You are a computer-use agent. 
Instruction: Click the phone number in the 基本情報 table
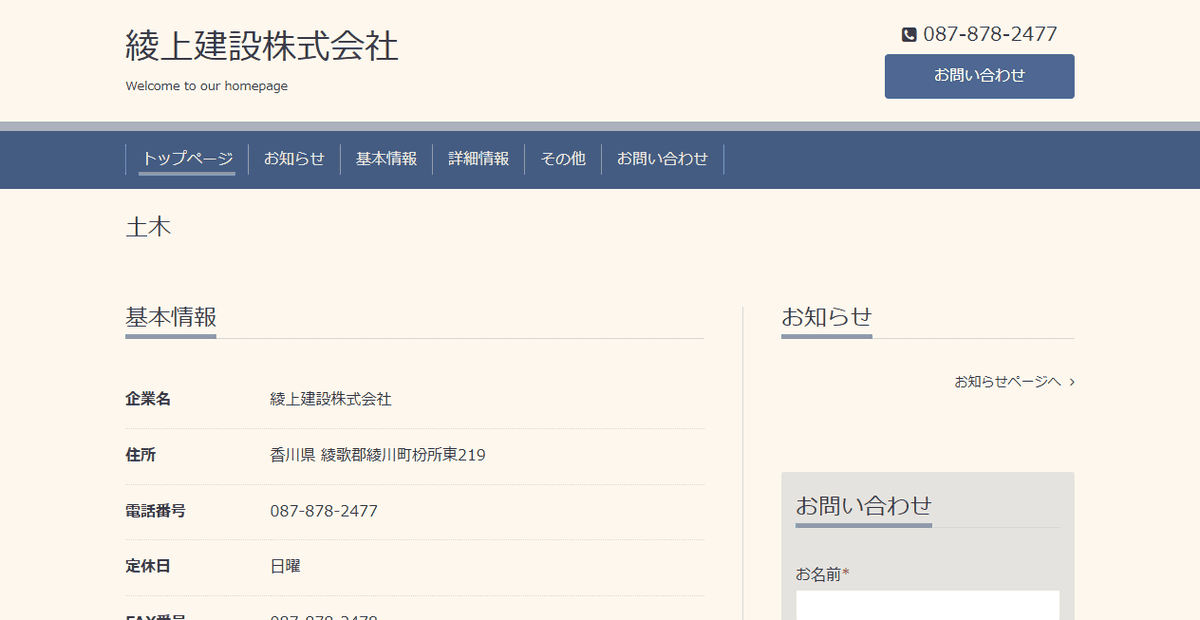coord(323,510)
